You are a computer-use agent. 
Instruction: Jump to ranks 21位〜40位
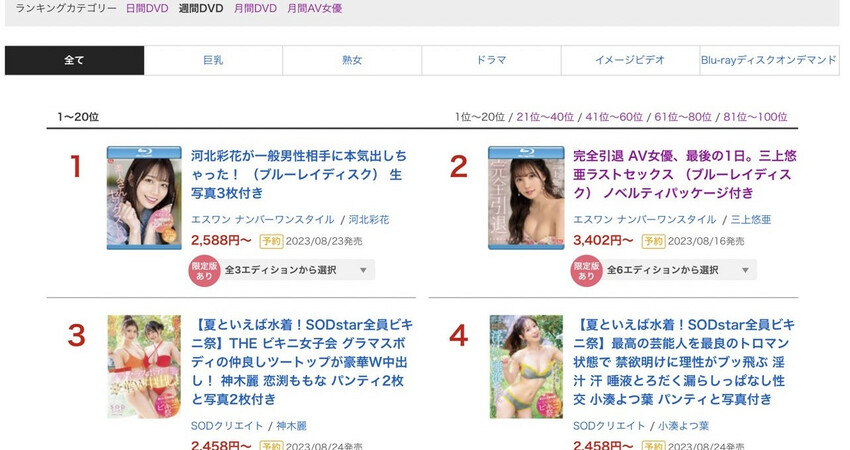point(545,117)
